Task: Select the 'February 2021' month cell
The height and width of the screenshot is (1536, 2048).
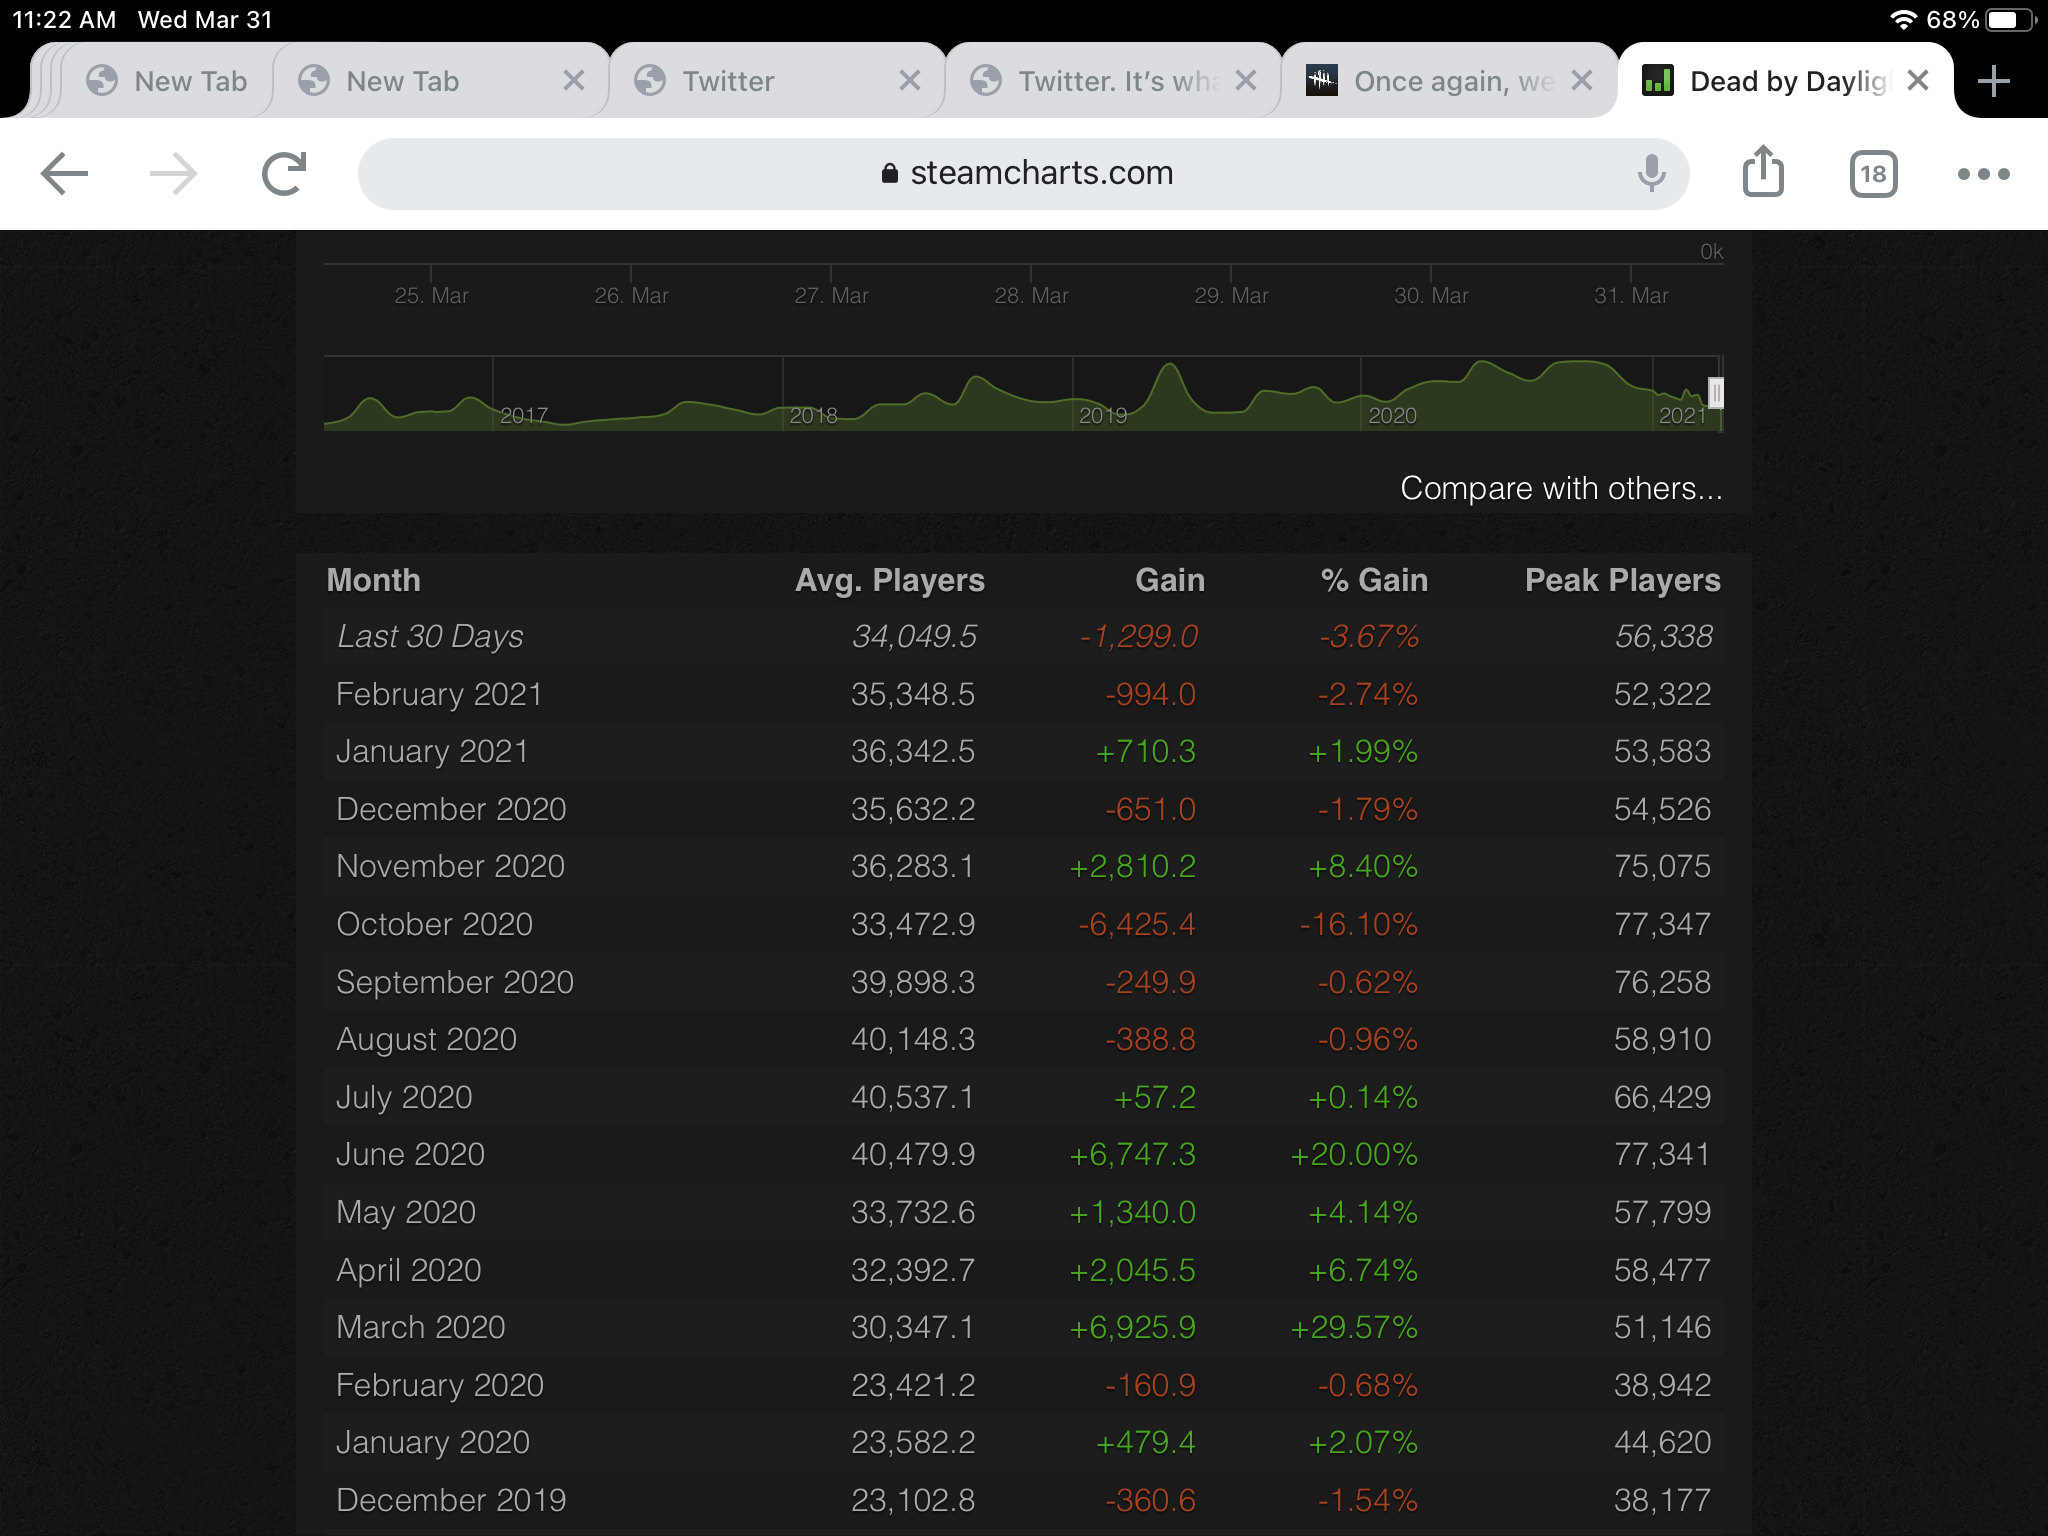Action: (439, 694)
